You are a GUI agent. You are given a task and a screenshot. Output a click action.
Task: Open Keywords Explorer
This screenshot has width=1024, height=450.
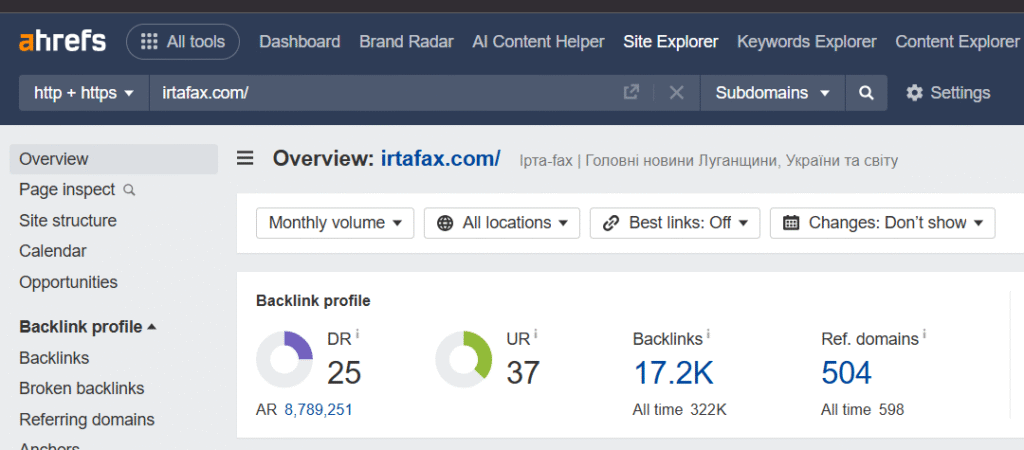click(807, 42)
